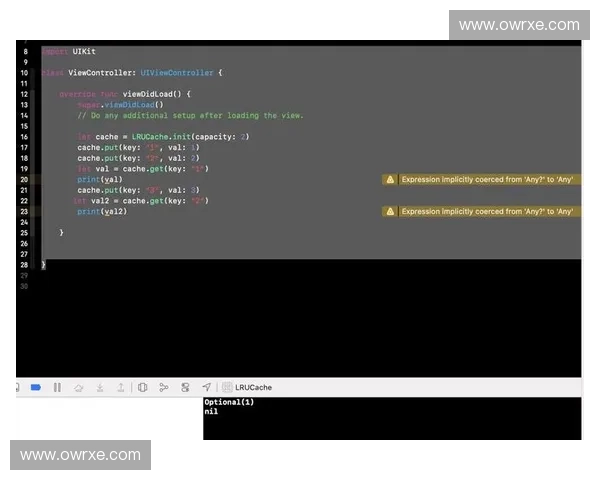Screen dimensions: 600x480
Task: Click line number 23 in gutter
Action: [24, 211]
